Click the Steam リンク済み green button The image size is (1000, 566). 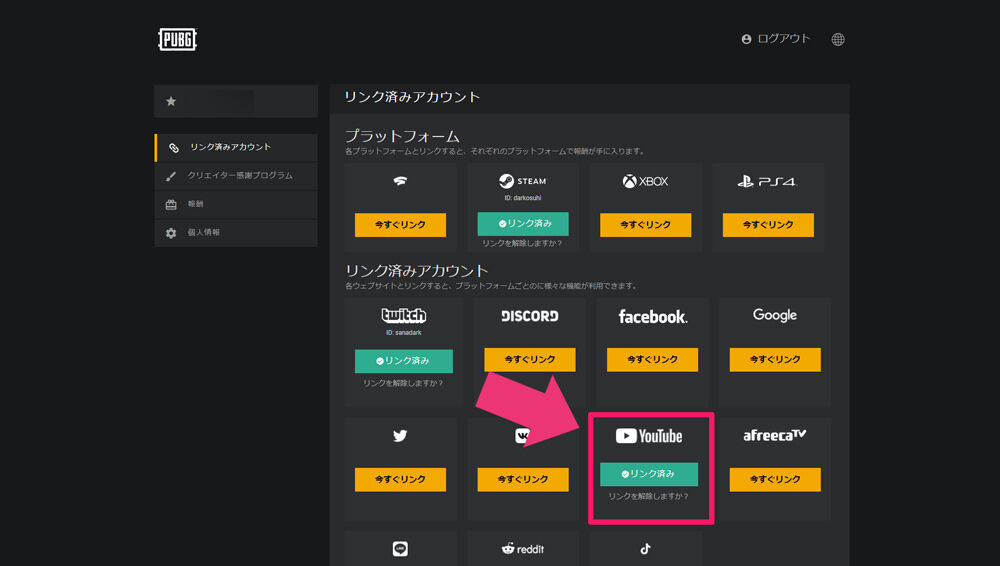coord(523,223)
